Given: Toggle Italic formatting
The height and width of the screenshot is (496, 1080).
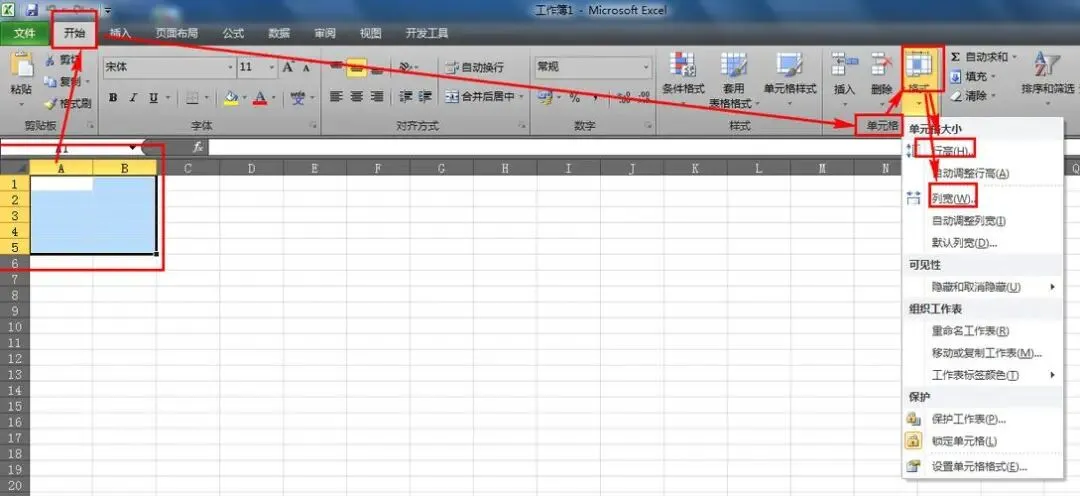Looking at the screenshot, I should point(134,98).
